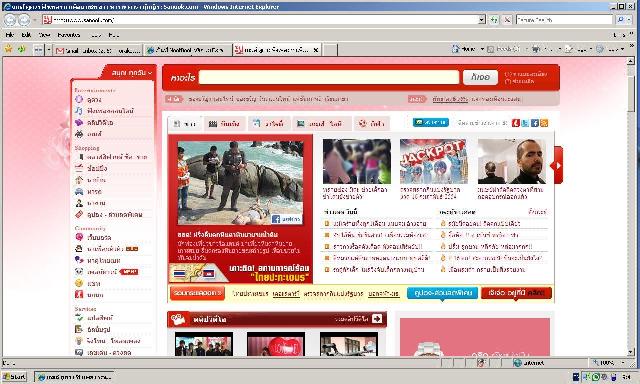The image size is (640, 384).
Task: Click the Sanook search input field
Action: 329,77
